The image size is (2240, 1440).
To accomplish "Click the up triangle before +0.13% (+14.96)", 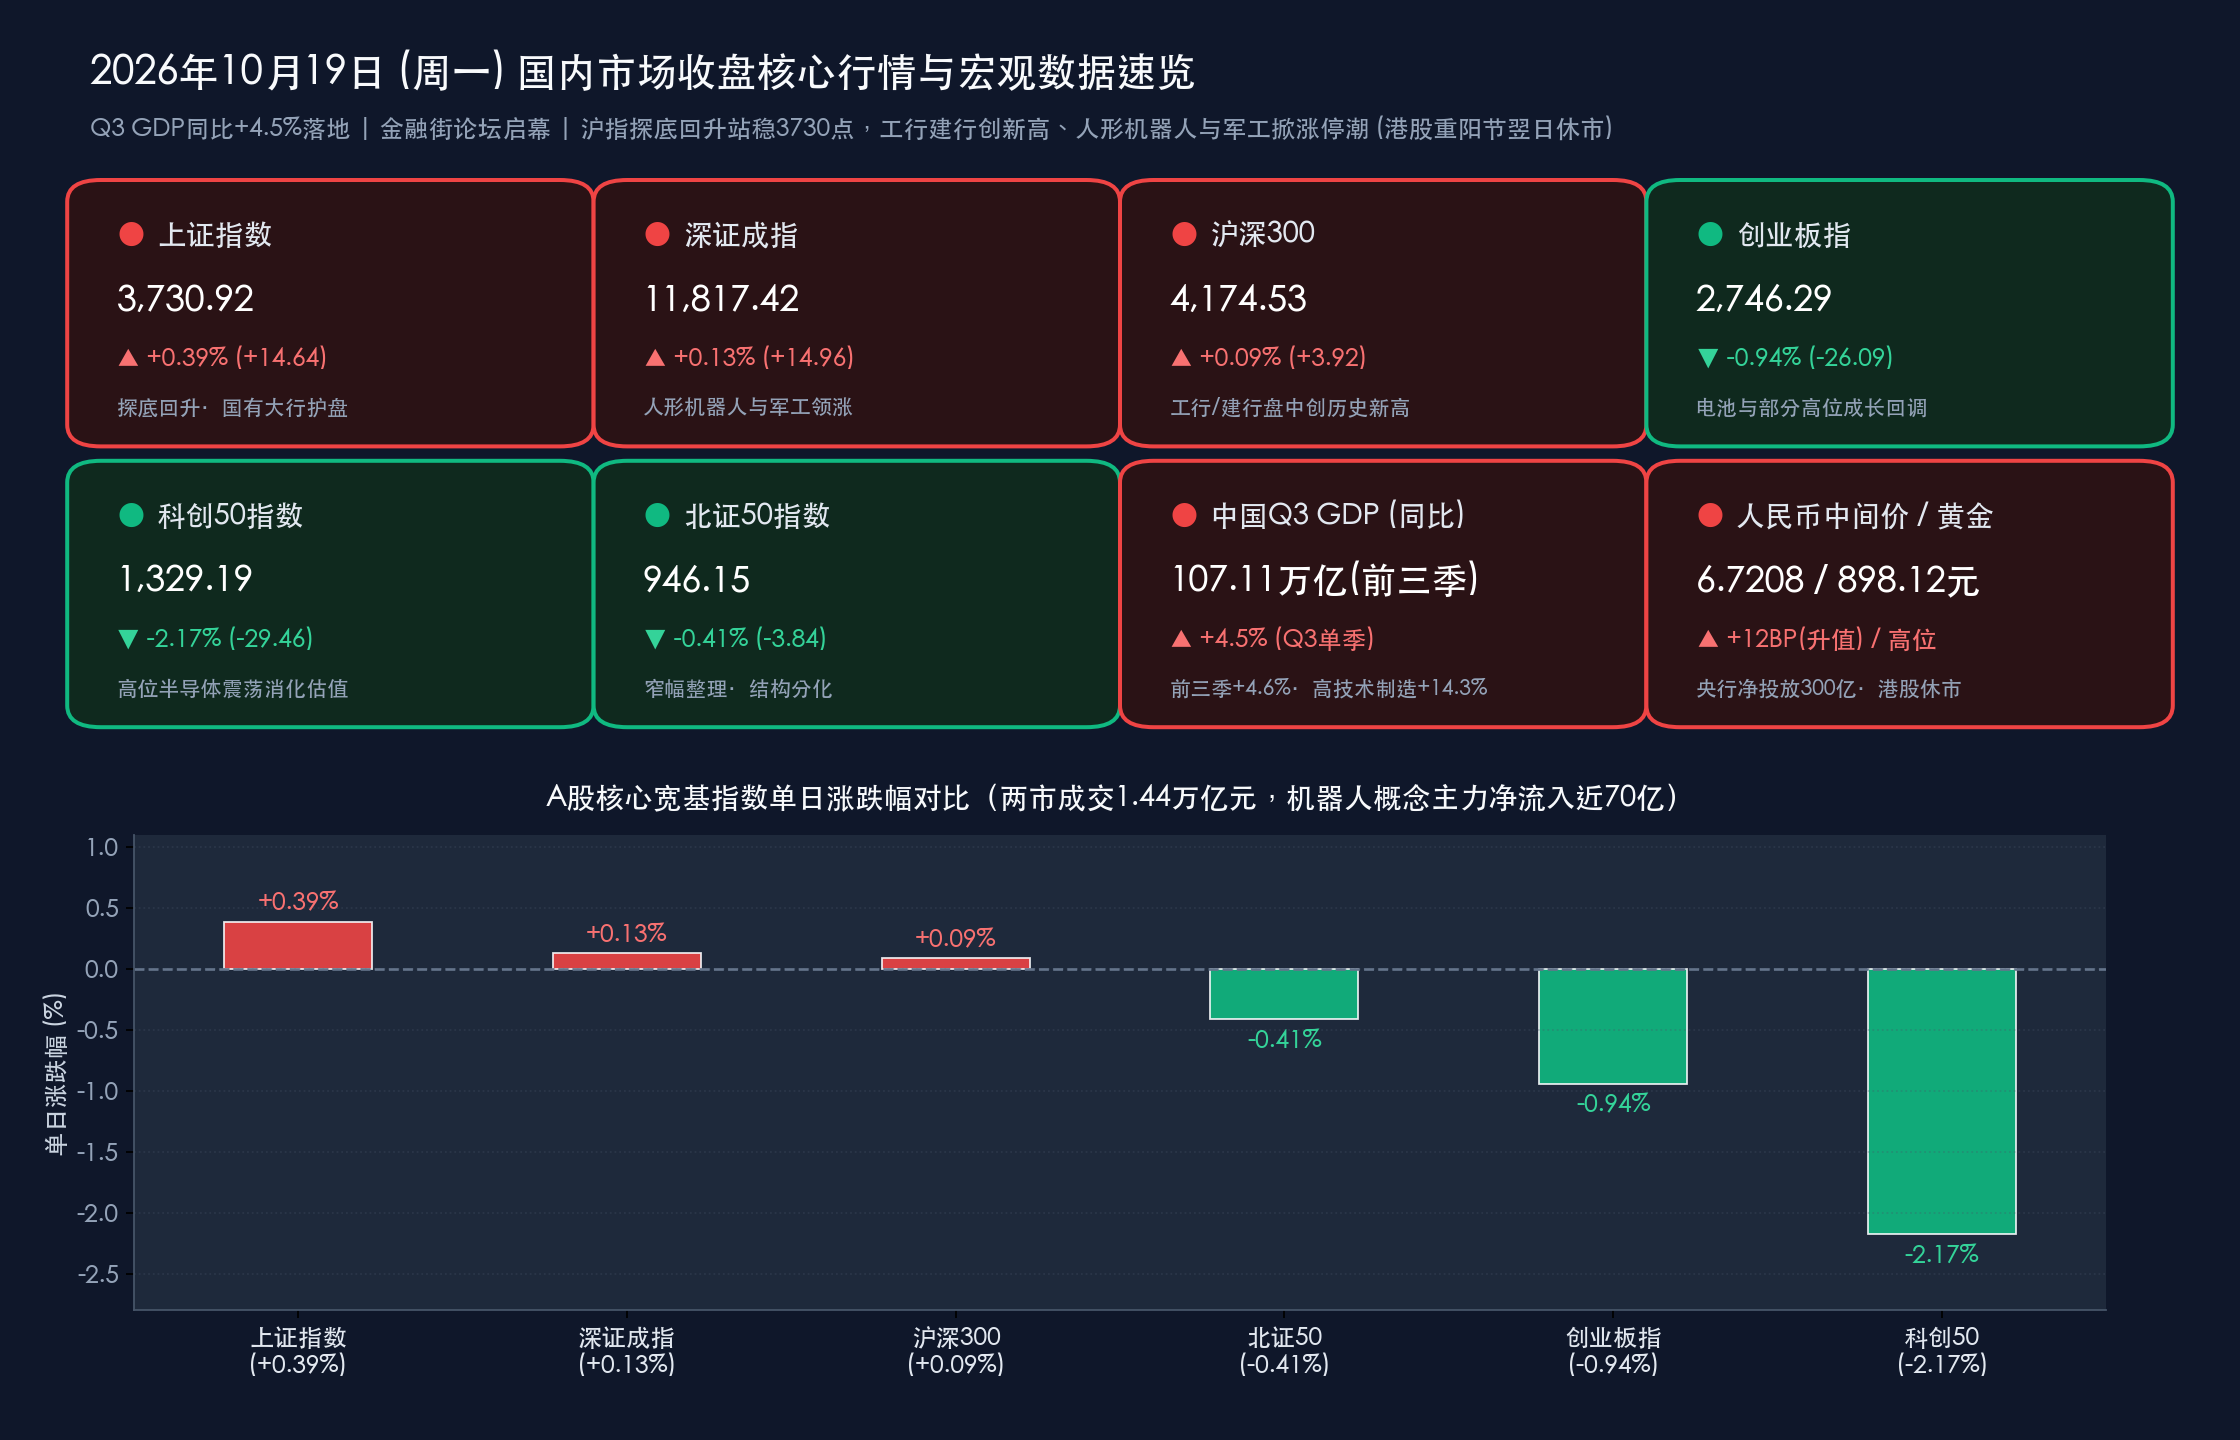I will click(655, 357).
